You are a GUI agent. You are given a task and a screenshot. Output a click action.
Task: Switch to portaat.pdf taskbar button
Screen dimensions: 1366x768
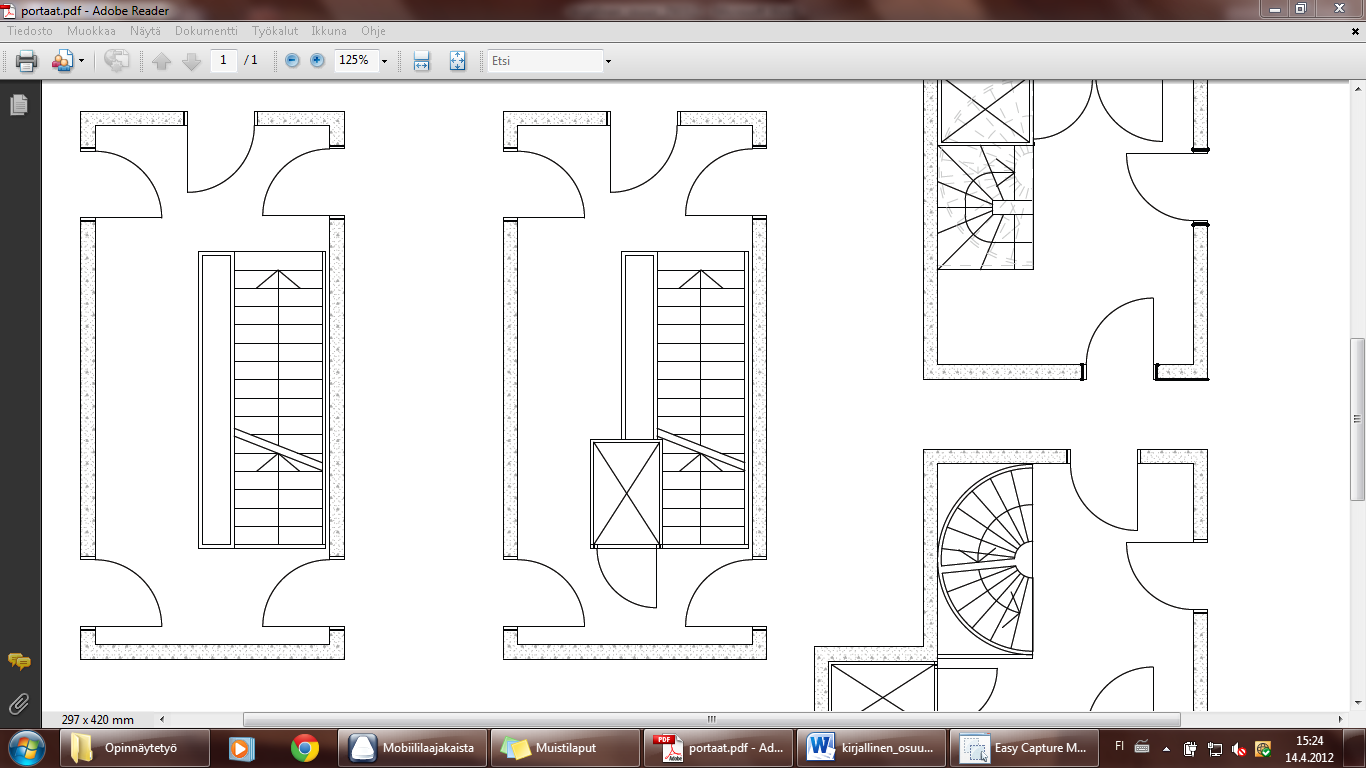click(x=718, y=747)
